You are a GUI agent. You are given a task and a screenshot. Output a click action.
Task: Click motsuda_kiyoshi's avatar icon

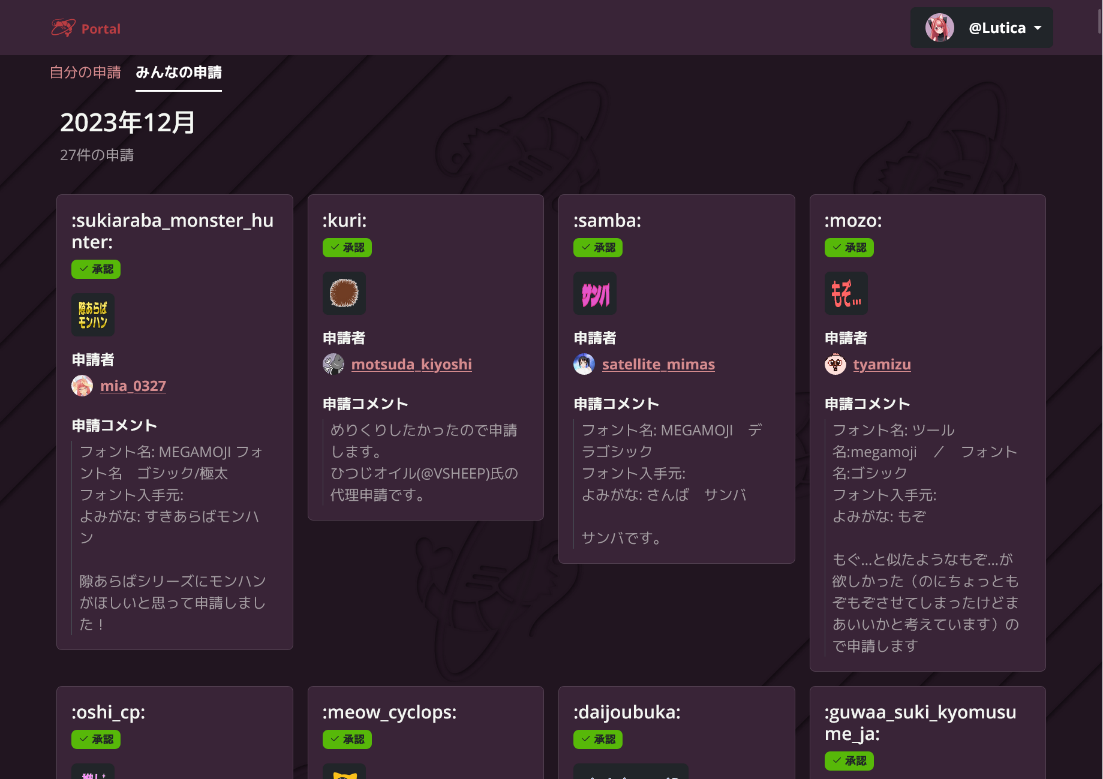334,364
